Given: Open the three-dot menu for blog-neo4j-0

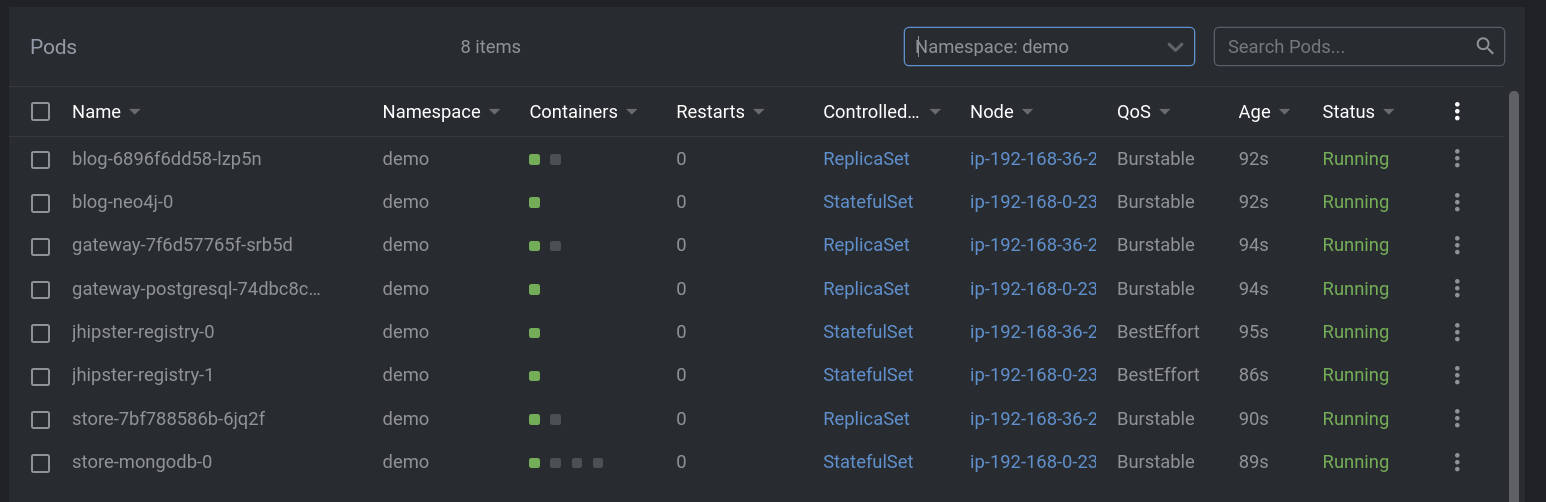Looking at the screenshot, I should click(1457, 202).
